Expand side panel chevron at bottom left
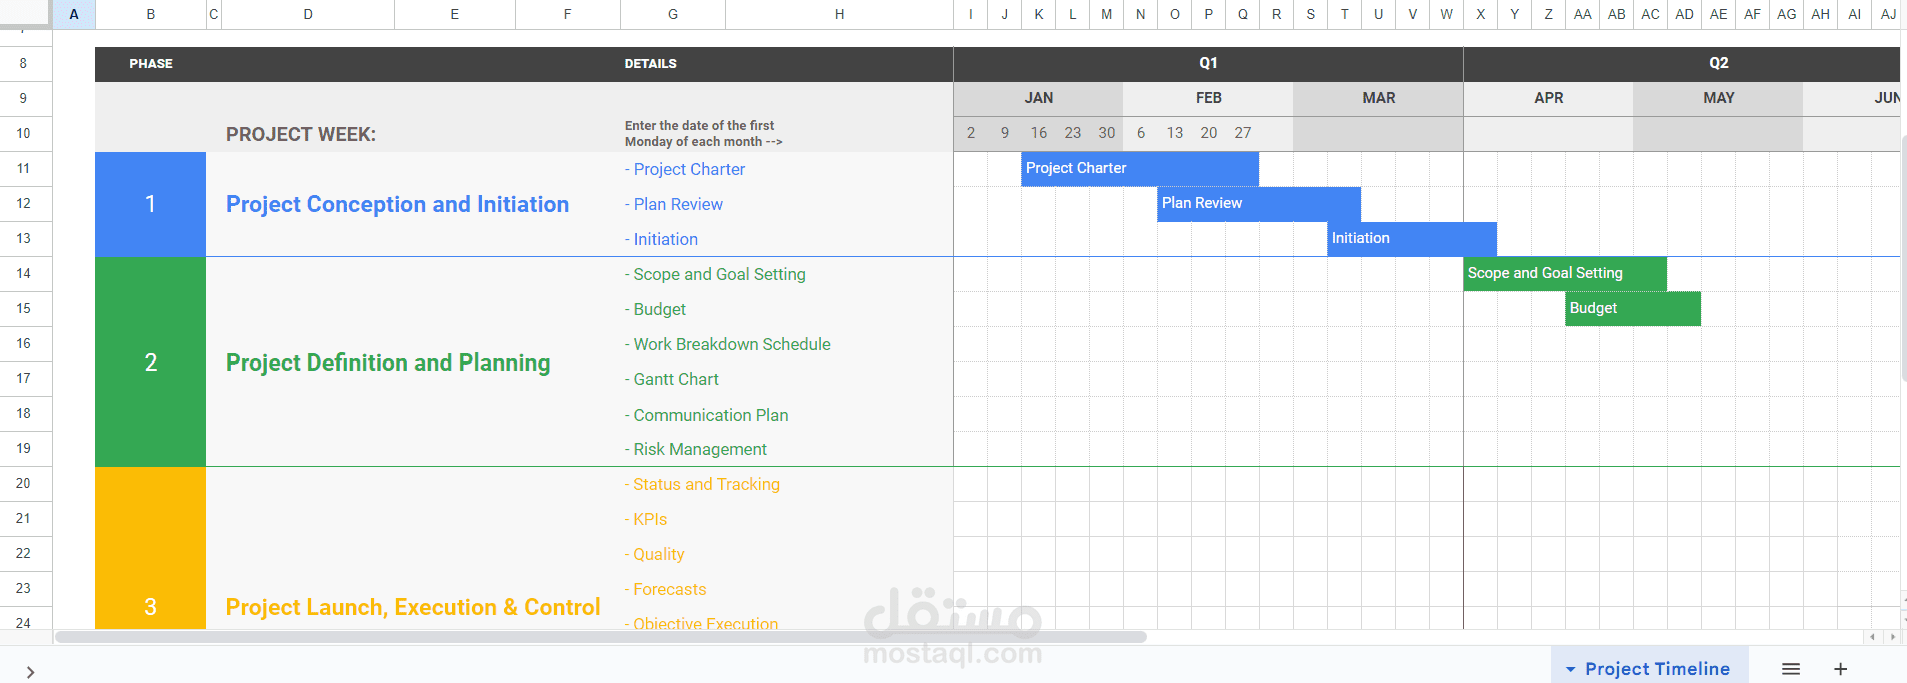Image resolution: width=1907 pixels, height=683 pixels. (31, 672)
